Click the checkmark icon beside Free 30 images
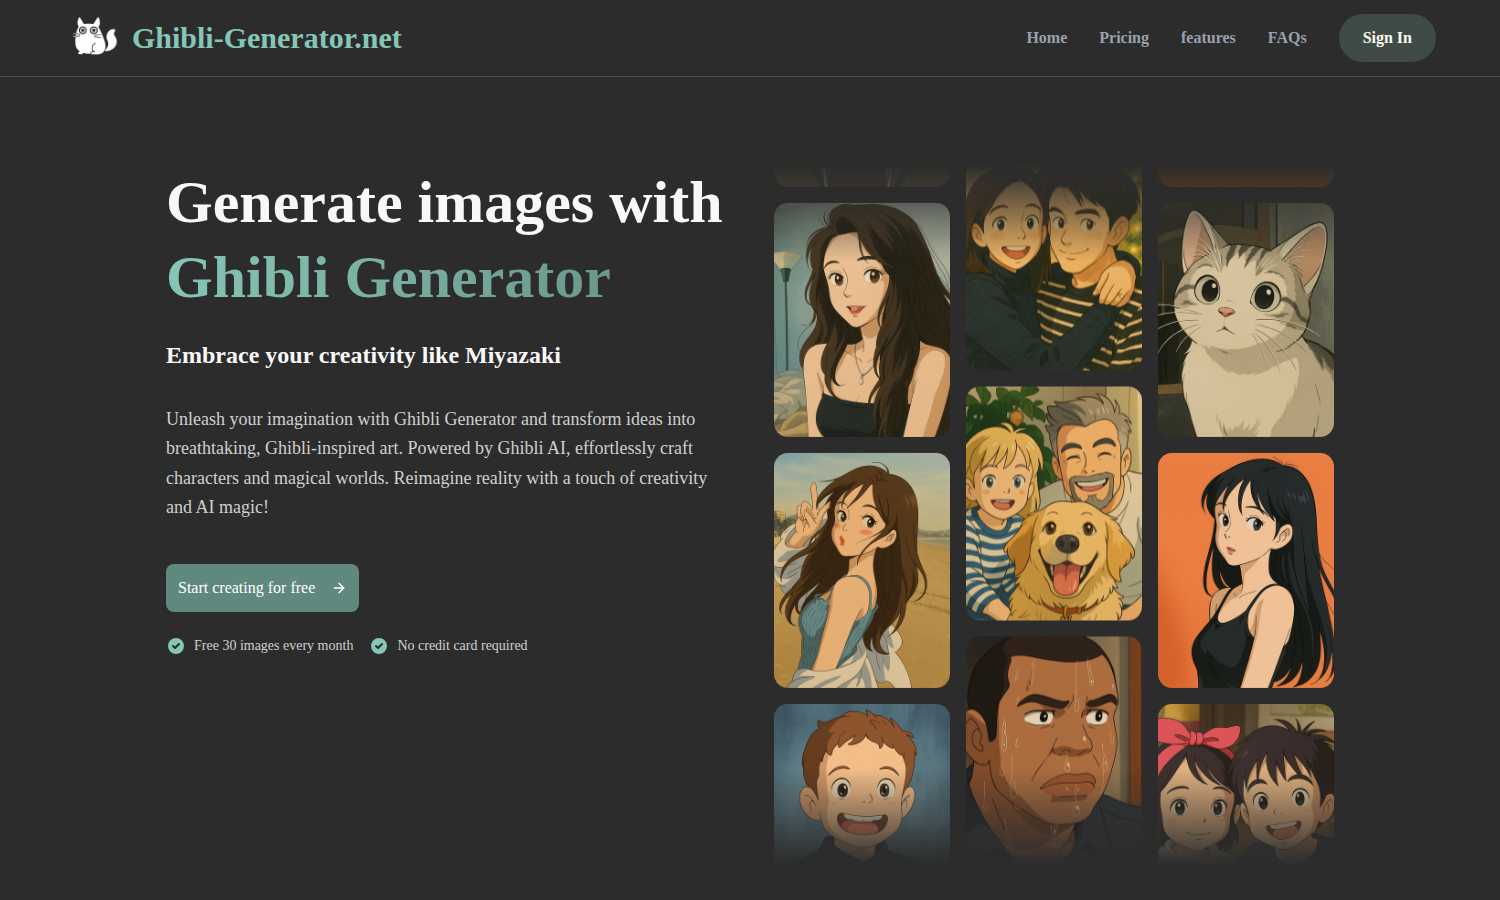Image resolution: width=1500 pixels, height=900 pixels. (176, 646)
